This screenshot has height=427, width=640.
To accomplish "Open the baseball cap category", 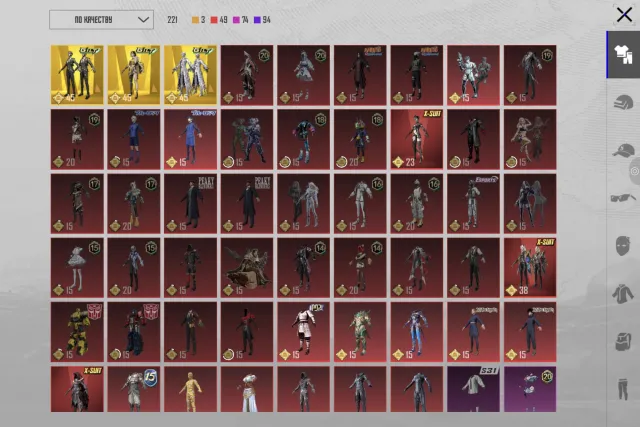I will 623,150.
